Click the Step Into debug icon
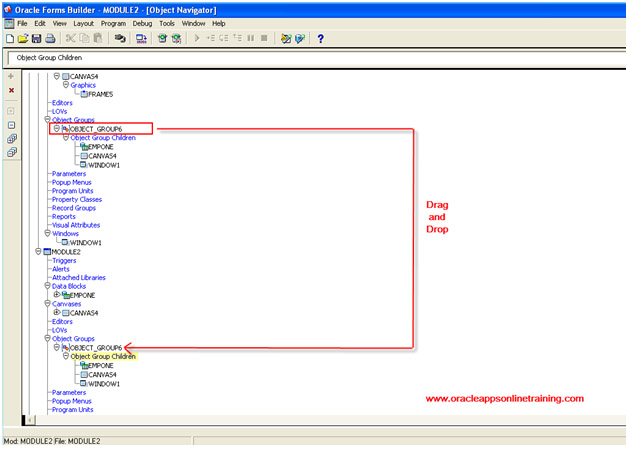Screen dimensions: 627x449 coord(210,39)
